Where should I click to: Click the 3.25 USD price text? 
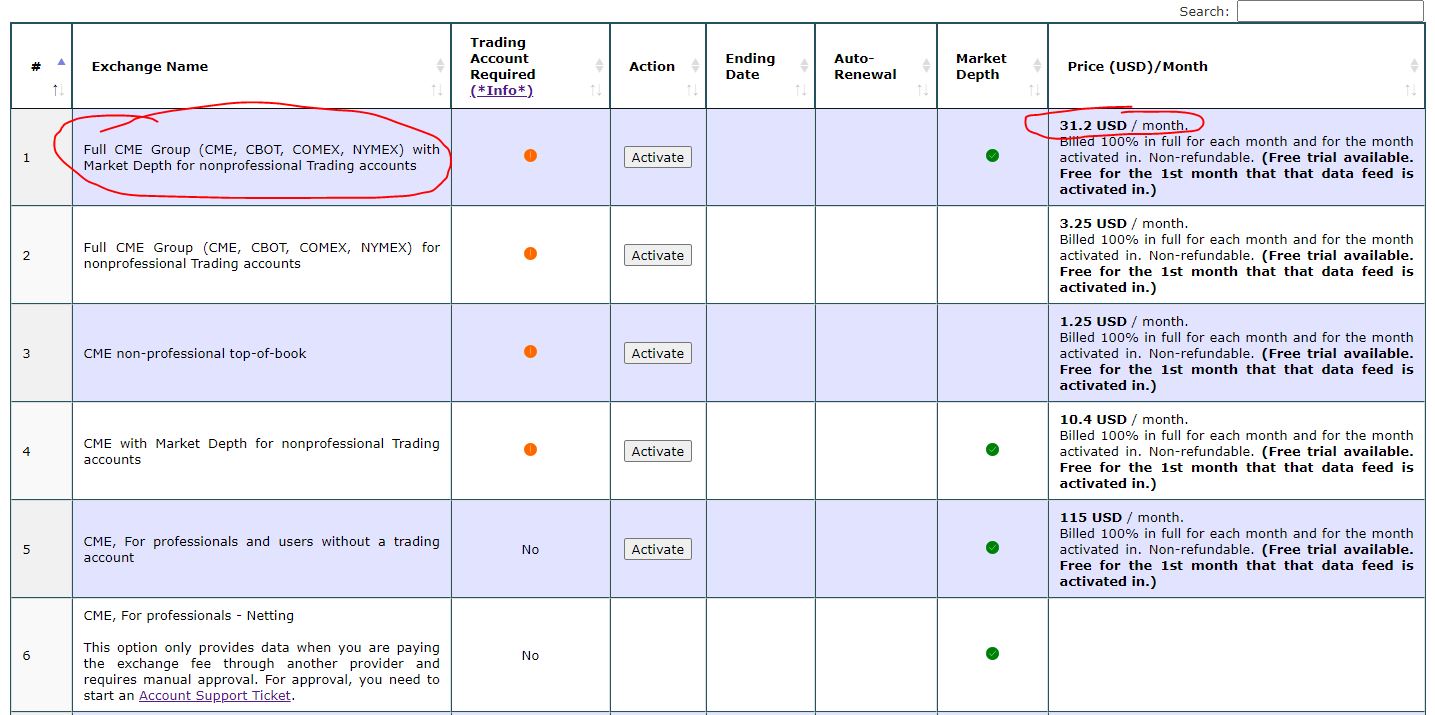[1093, 223]
